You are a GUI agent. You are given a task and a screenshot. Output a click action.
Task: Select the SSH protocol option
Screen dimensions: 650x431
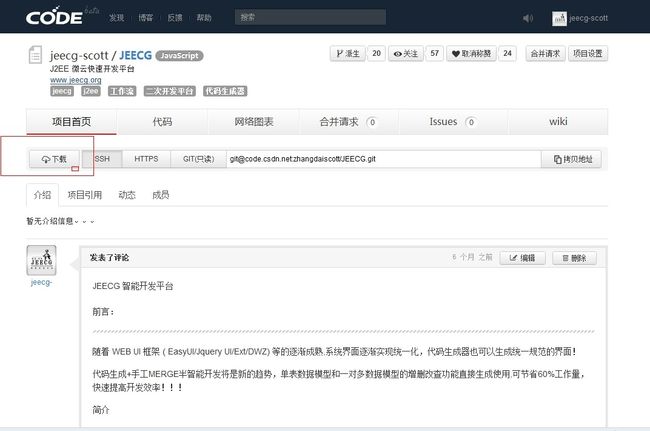click(x=102, y=159)
